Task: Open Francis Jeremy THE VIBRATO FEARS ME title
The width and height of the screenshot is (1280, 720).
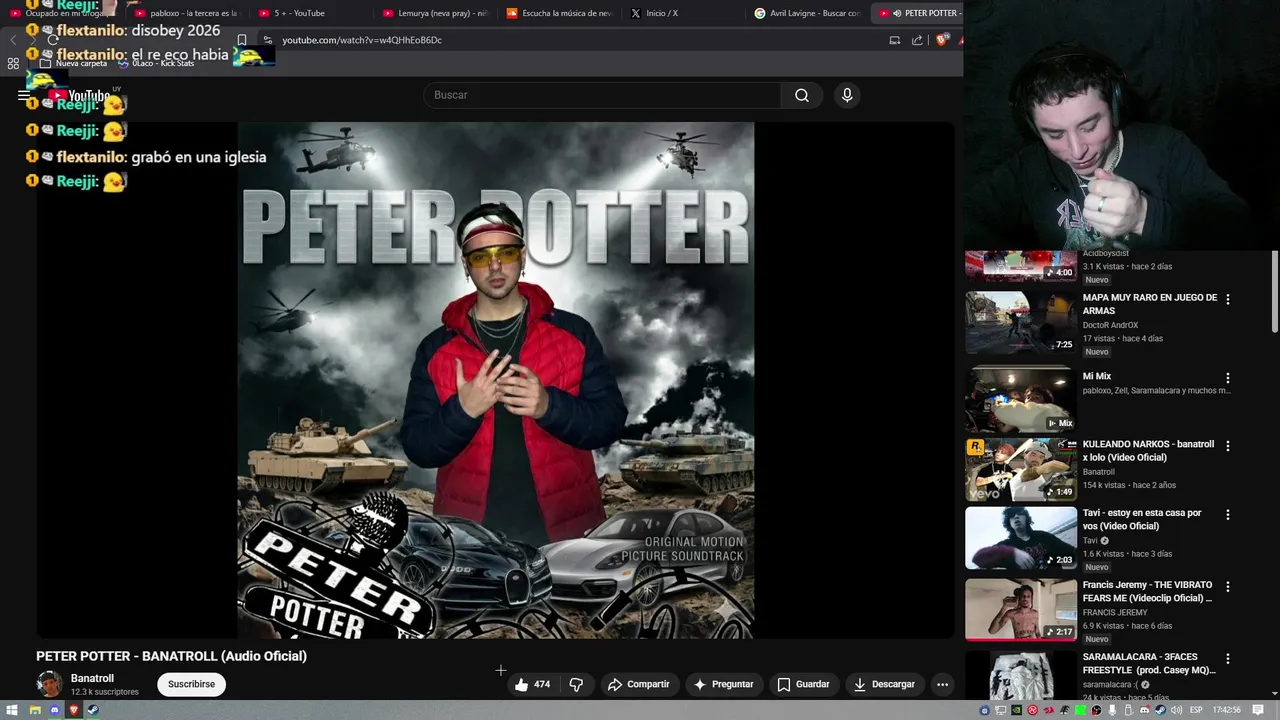Action: point(1147,591)
